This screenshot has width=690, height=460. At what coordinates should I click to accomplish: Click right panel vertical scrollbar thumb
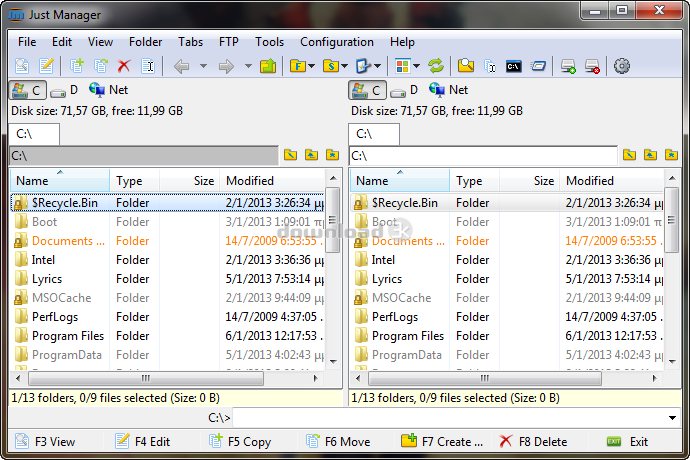point(671,220)
